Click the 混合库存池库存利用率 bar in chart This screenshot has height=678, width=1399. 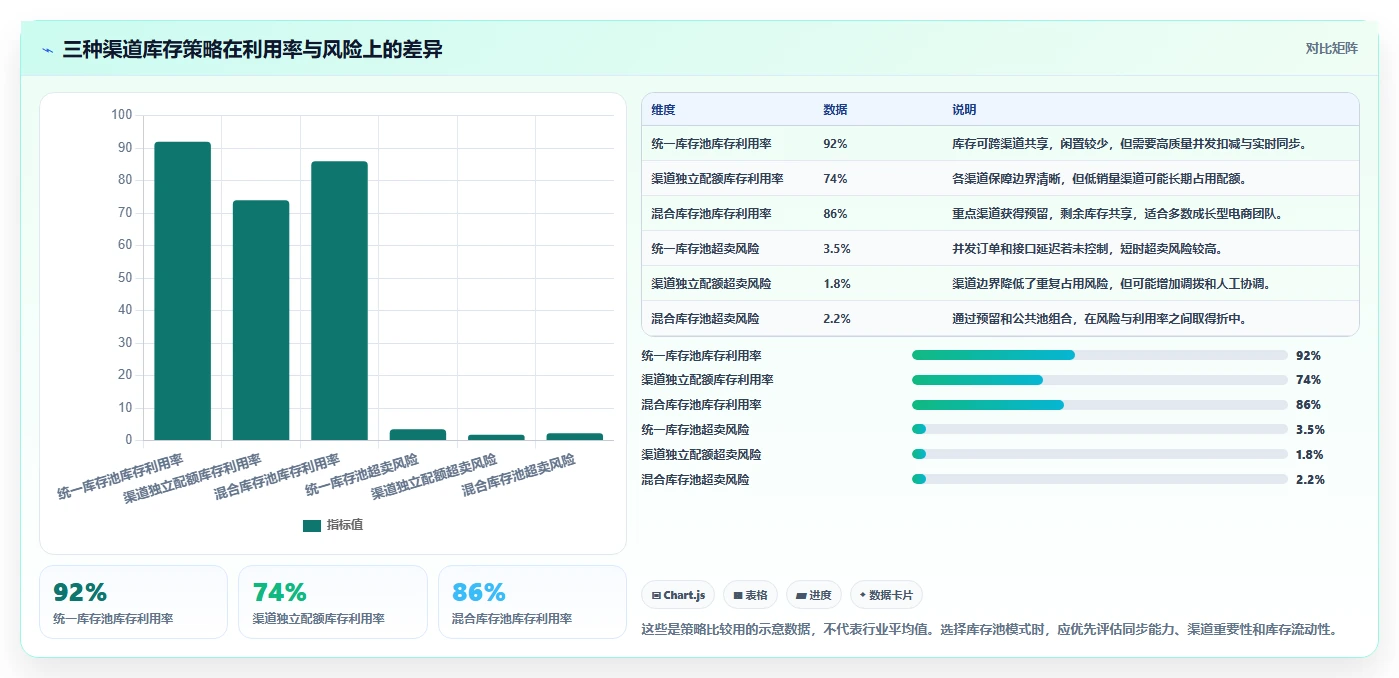point(339,300)
